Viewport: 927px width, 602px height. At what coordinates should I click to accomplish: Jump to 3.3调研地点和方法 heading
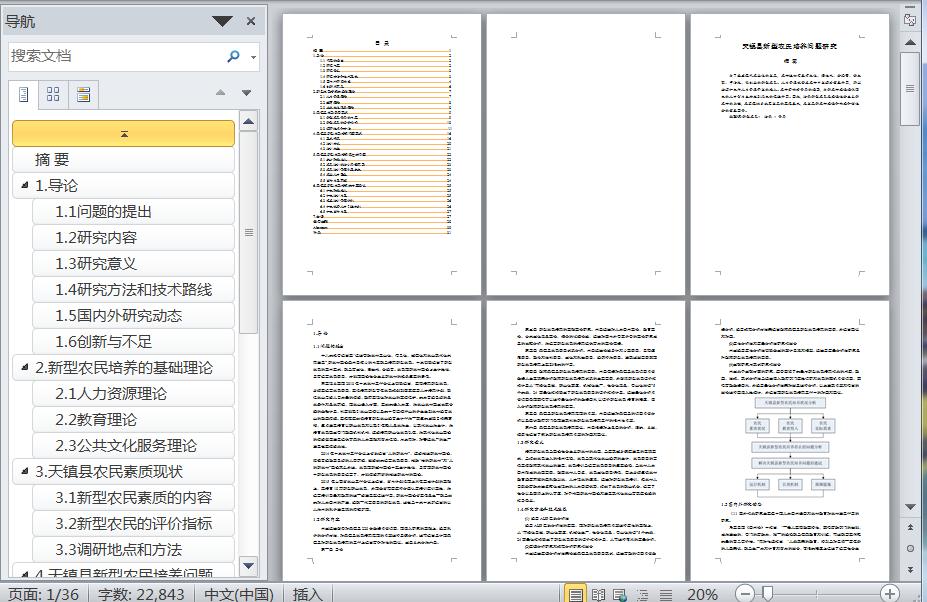point(134,550)
